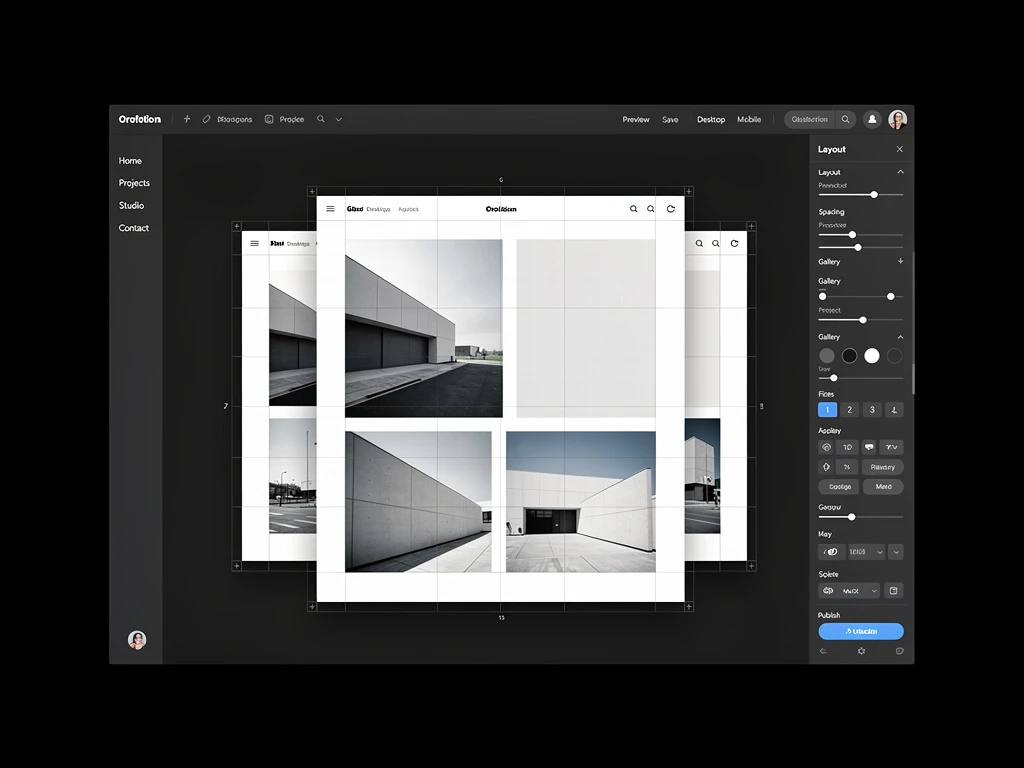Close the Layout panel
The width and height of the screenshot is (1024, 768).
[x=899, y=149]
